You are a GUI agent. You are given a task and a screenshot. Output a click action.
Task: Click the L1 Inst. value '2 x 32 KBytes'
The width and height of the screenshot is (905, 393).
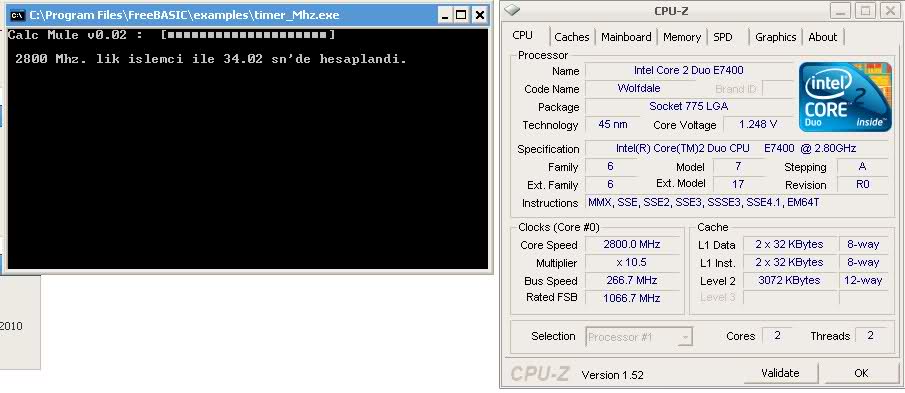(x=789, y=263)
